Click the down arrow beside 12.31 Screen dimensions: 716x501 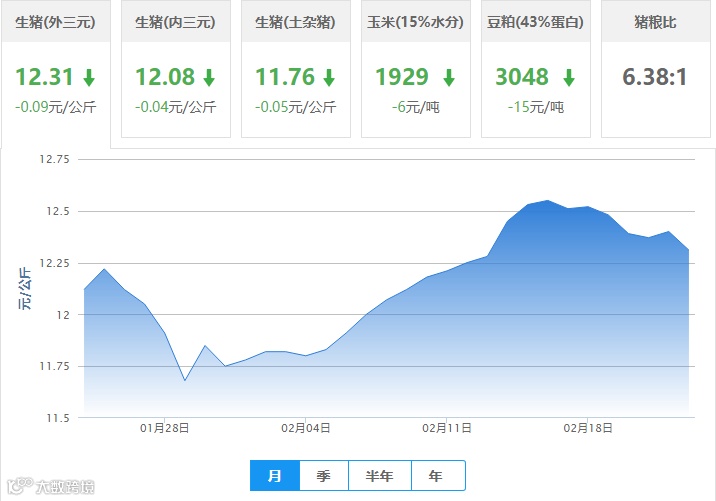89,78
